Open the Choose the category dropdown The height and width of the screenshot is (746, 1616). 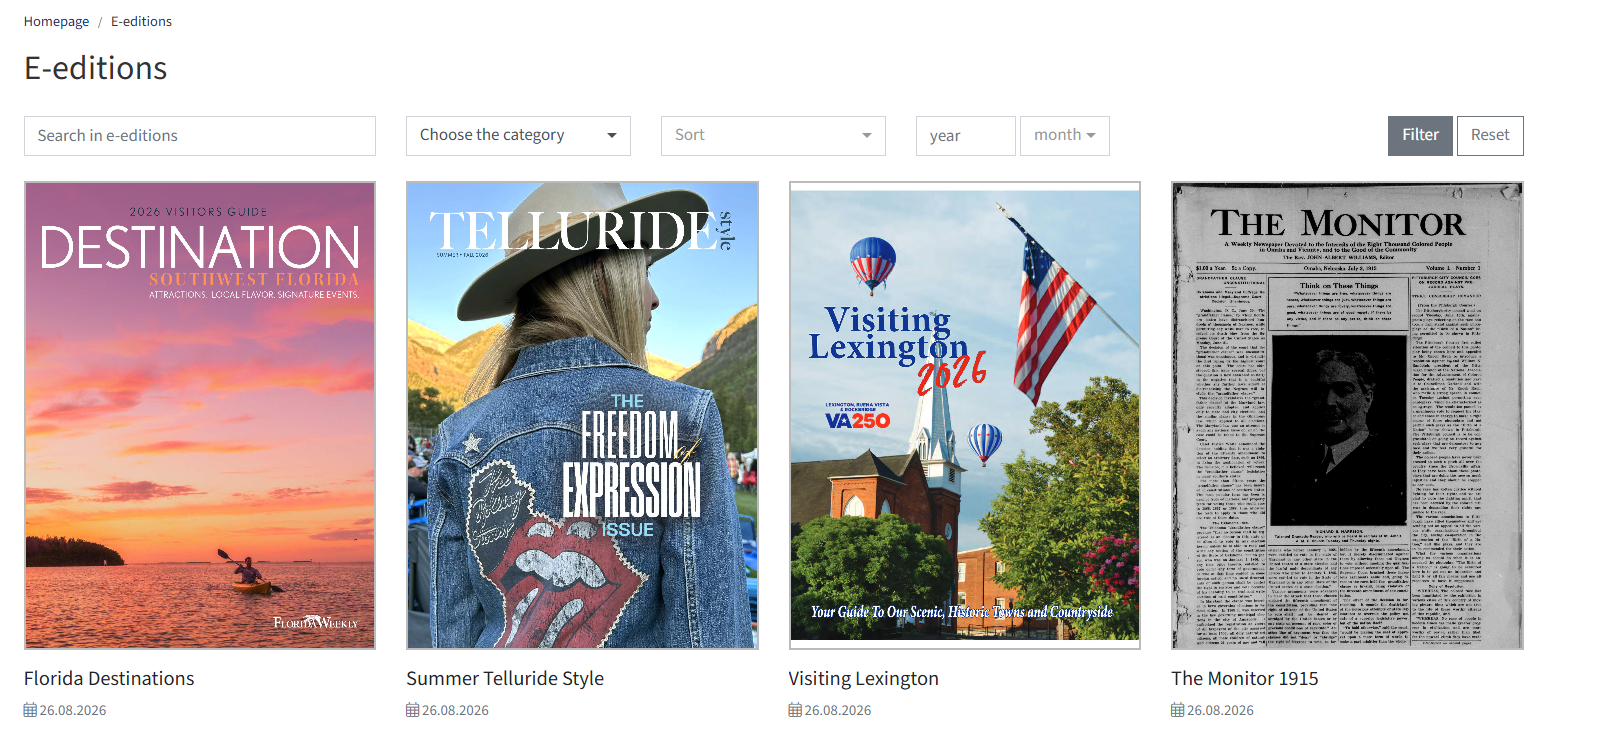coord(518,136)
